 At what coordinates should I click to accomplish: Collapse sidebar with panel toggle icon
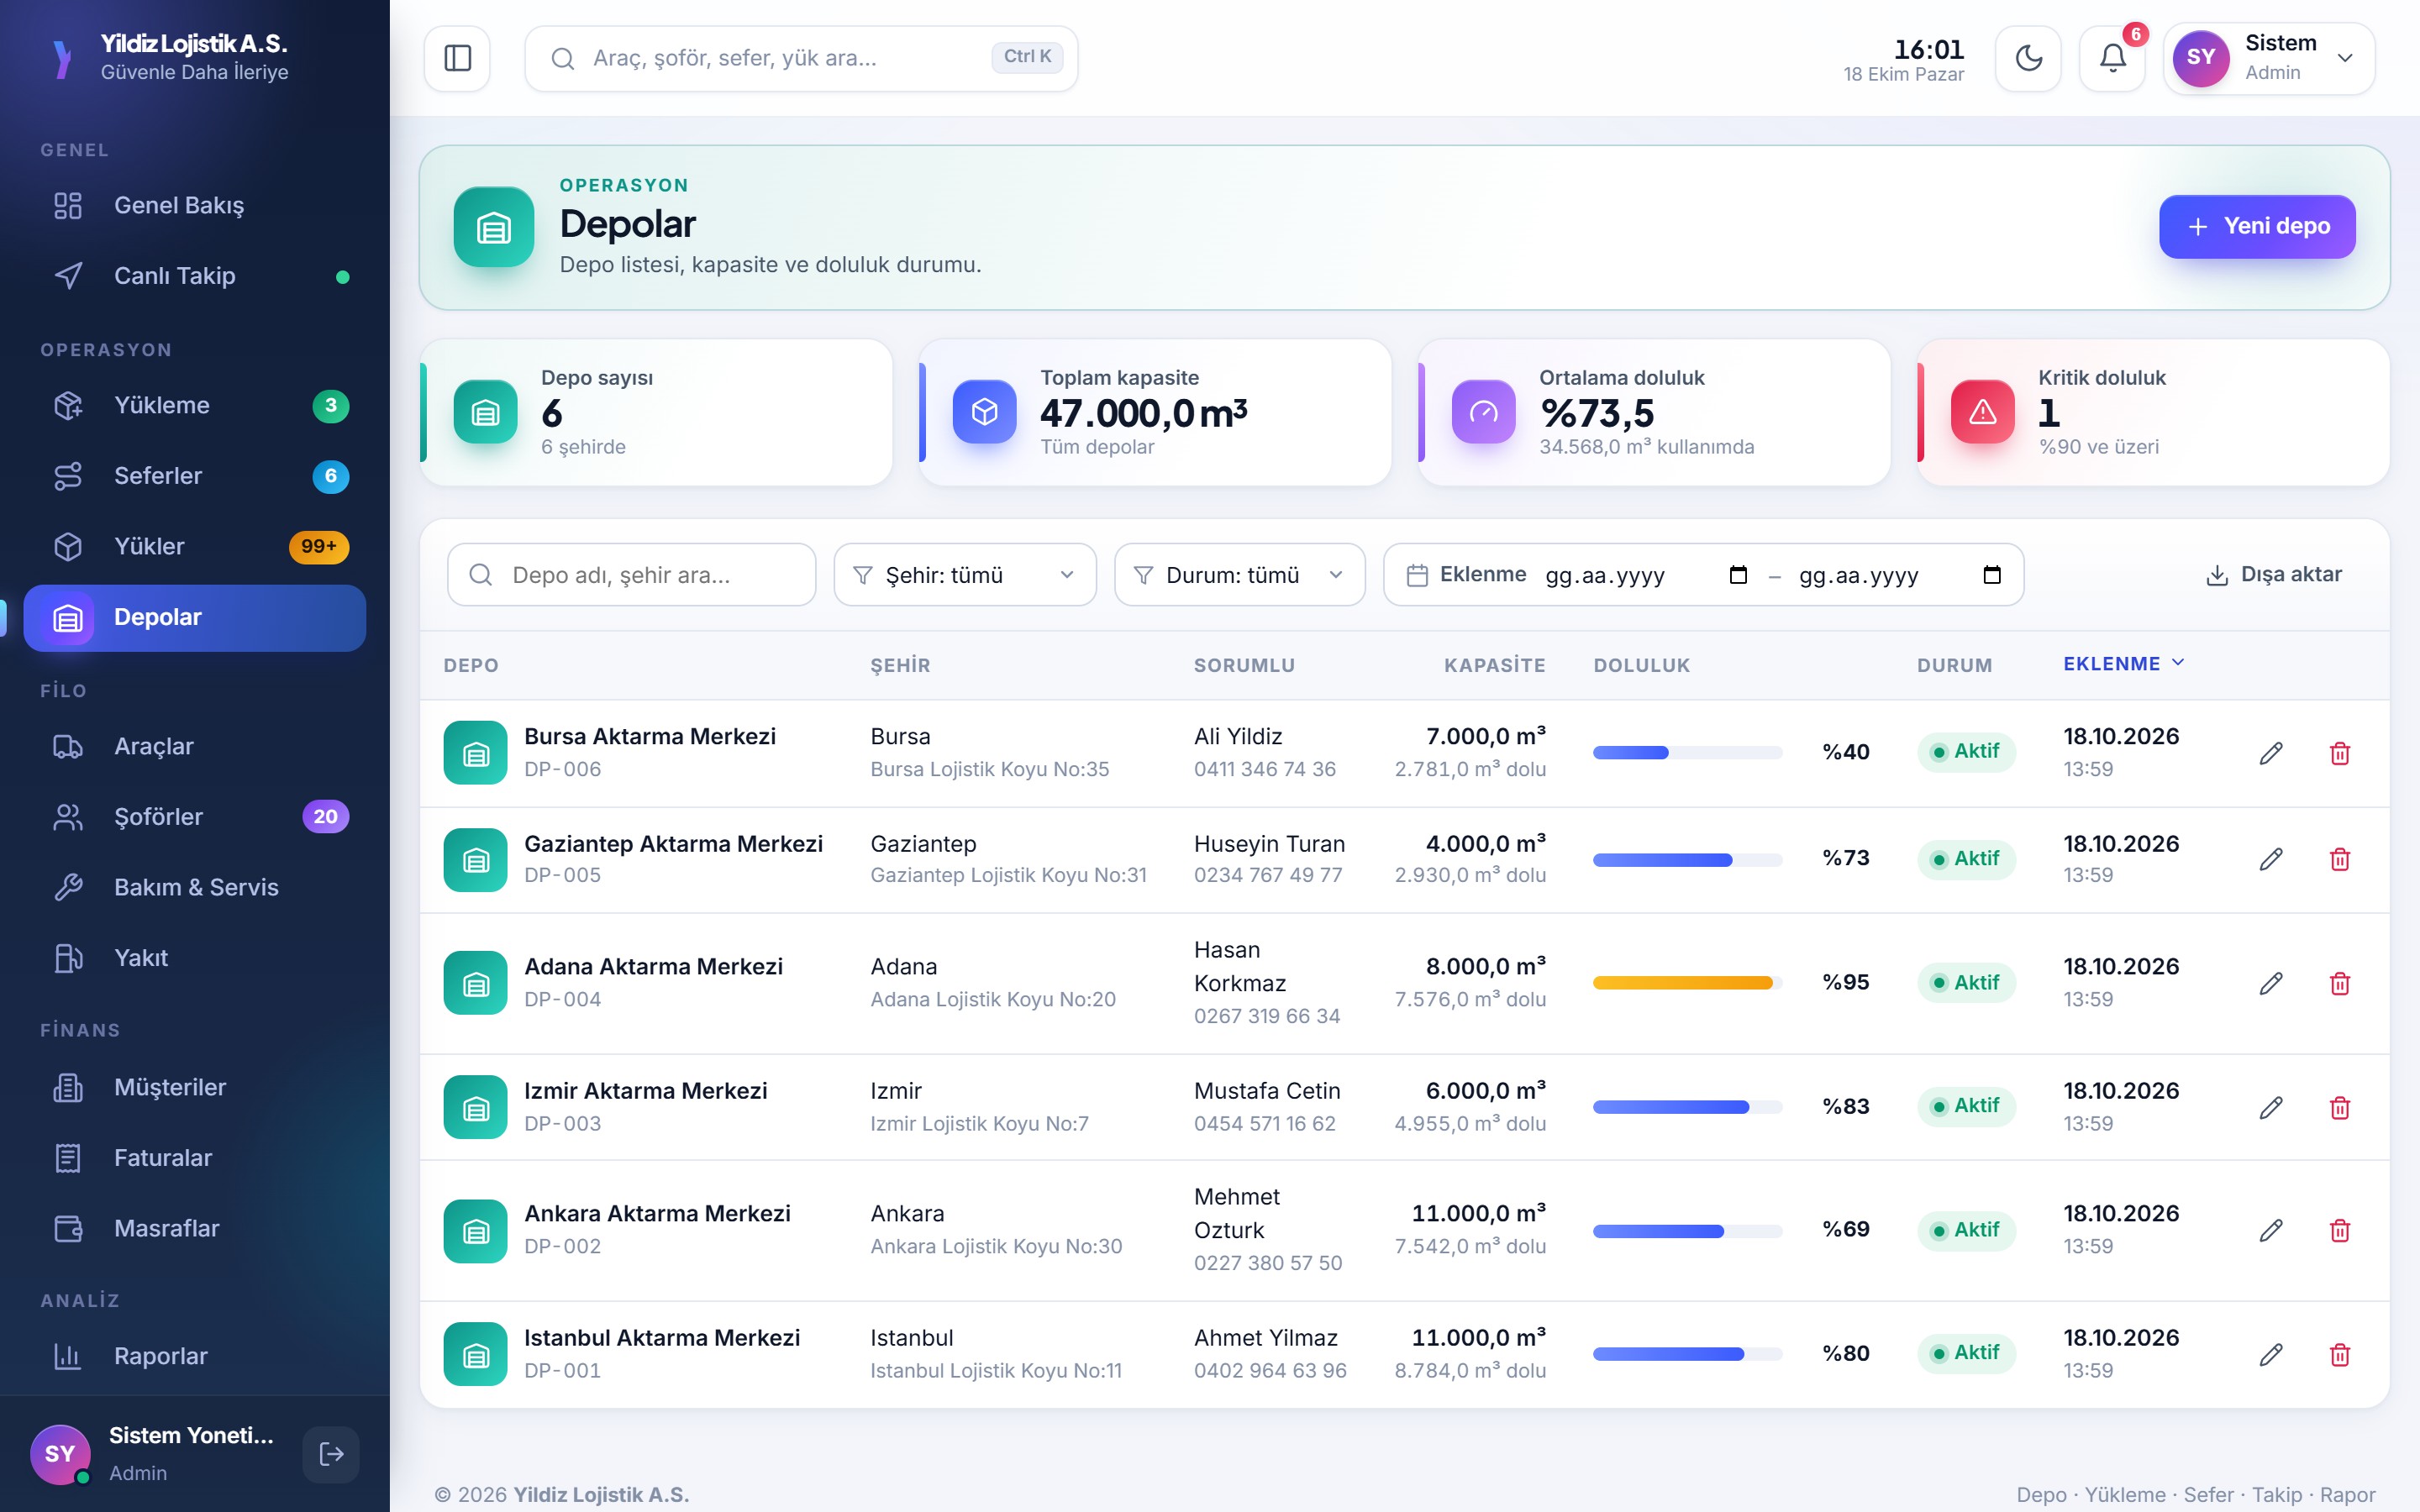(457, 58)
